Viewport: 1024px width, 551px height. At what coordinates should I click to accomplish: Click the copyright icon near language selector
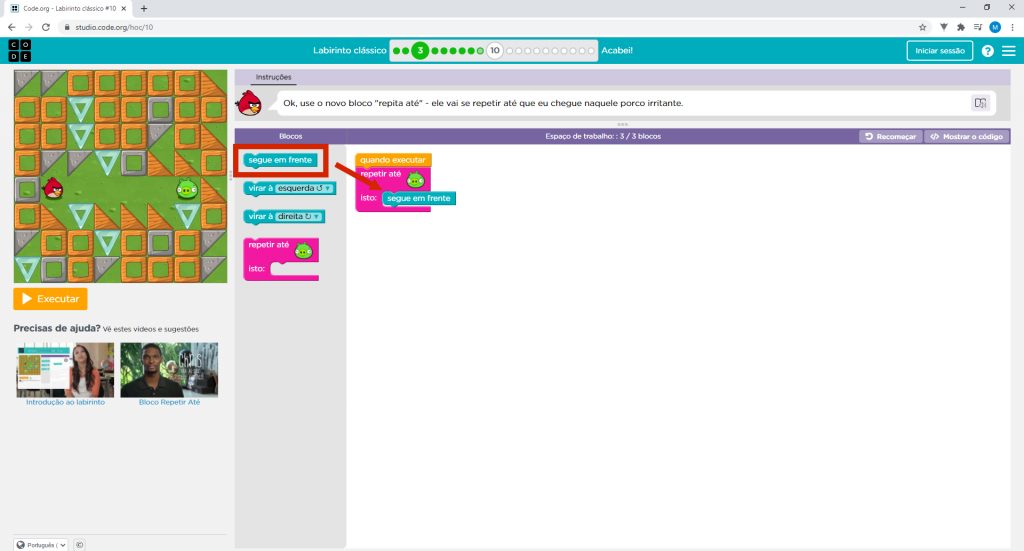[x=79, y=544]
